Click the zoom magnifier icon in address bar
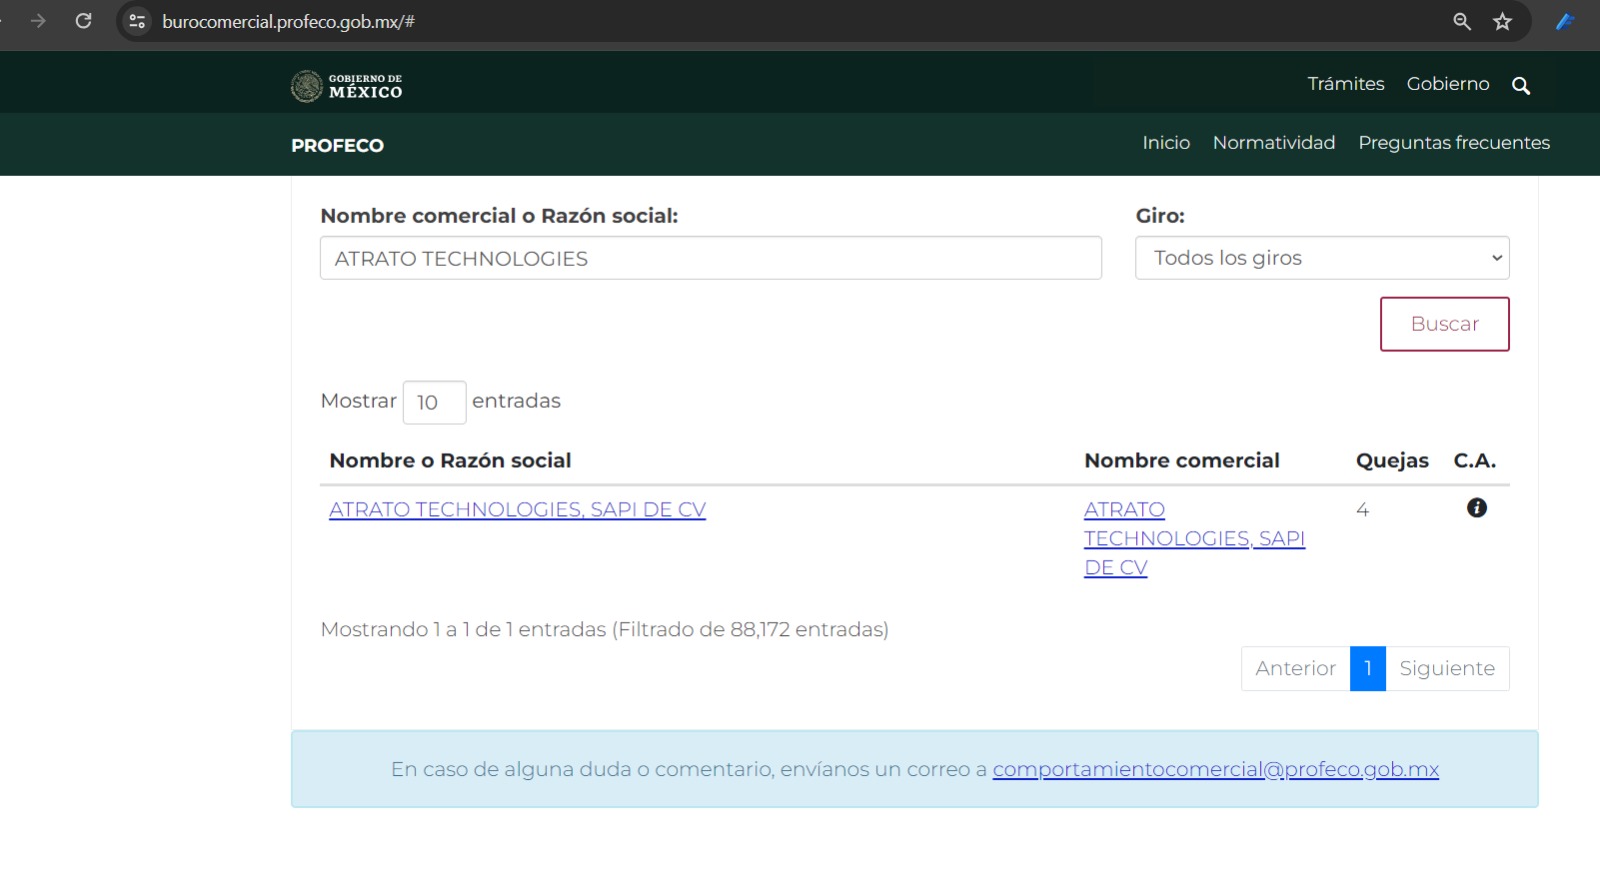Viewport: 1600px width, 871px height. tap(1462, 21)
